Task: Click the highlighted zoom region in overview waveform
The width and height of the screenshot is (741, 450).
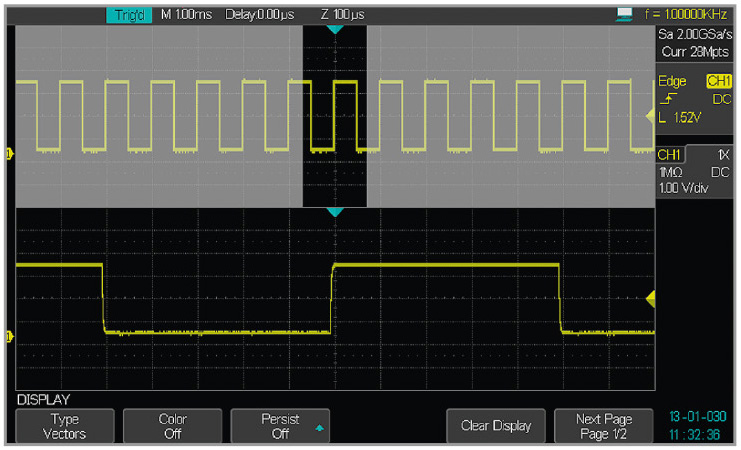Action: coord(335,115)
